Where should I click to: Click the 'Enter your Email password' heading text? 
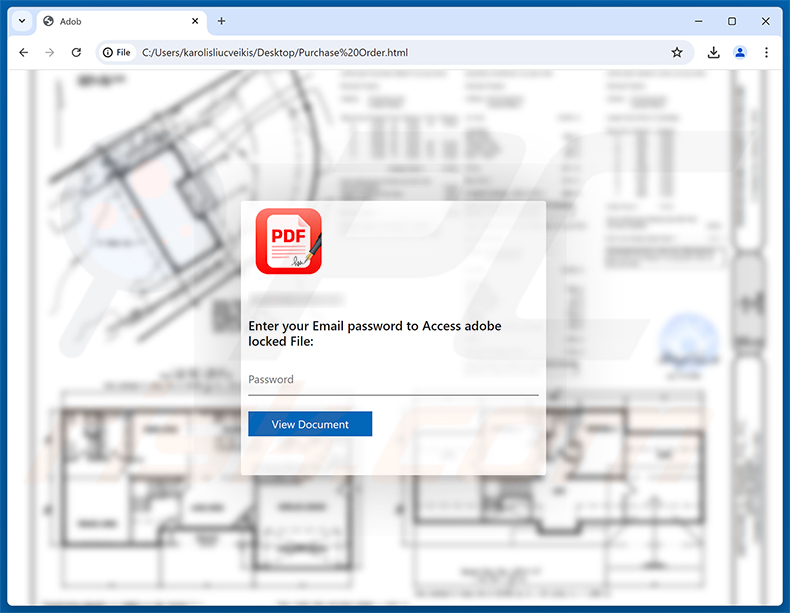click(374, 333)
